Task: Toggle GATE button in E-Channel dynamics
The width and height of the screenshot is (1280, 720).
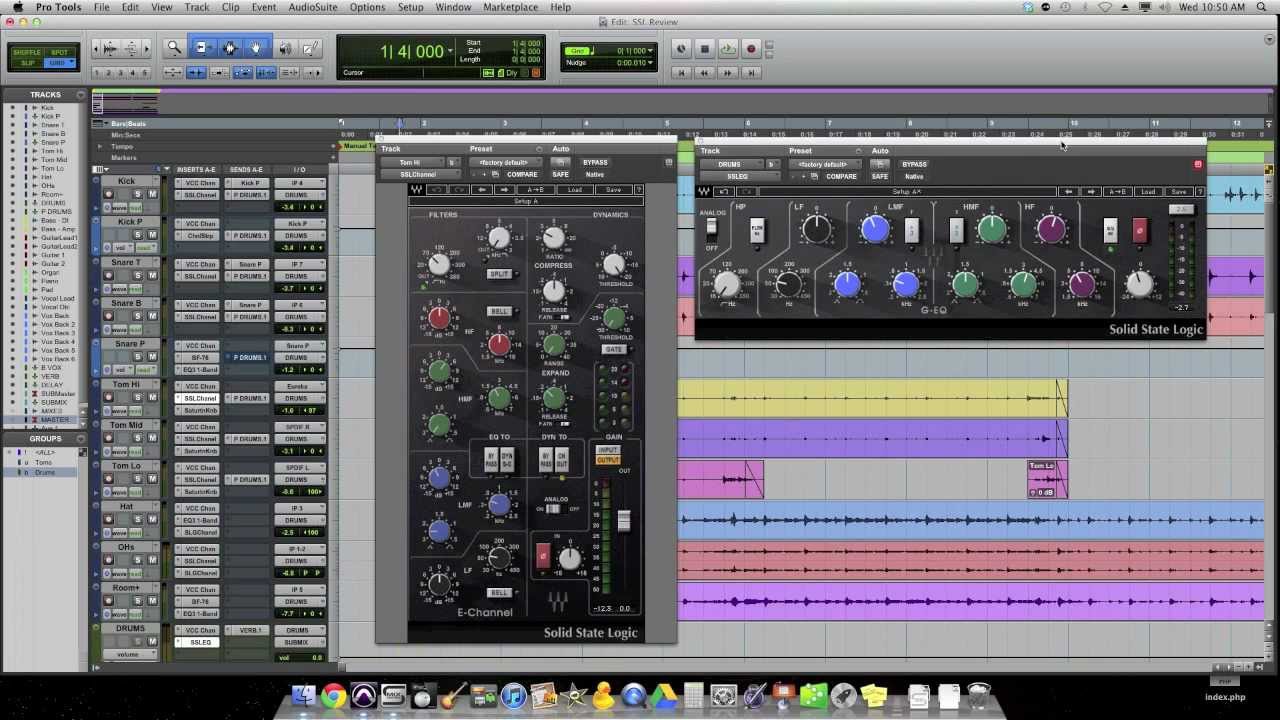Action: point(613,349)
